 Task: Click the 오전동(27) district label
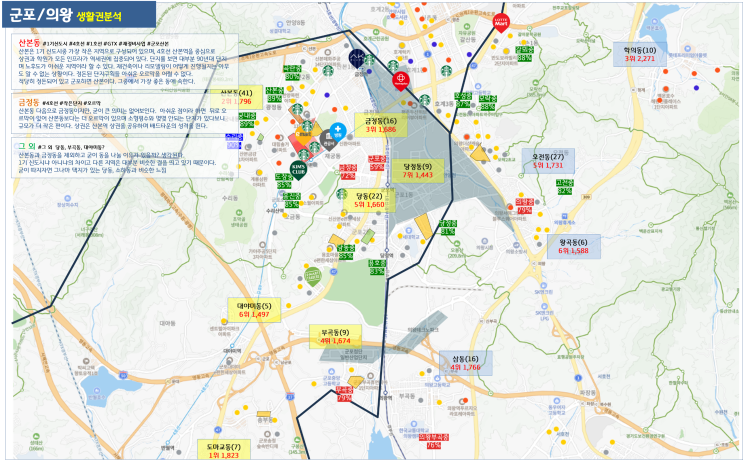(548, 161)
